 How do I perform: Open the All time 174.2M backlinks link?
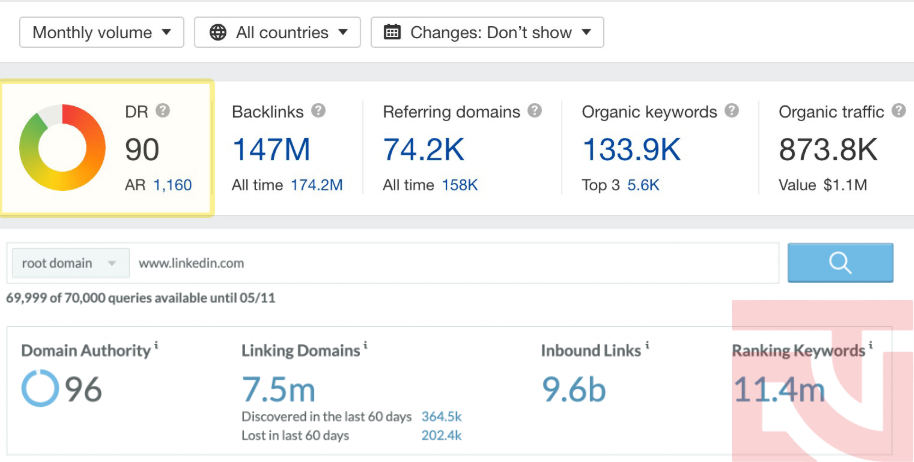(x=317, y=185)
